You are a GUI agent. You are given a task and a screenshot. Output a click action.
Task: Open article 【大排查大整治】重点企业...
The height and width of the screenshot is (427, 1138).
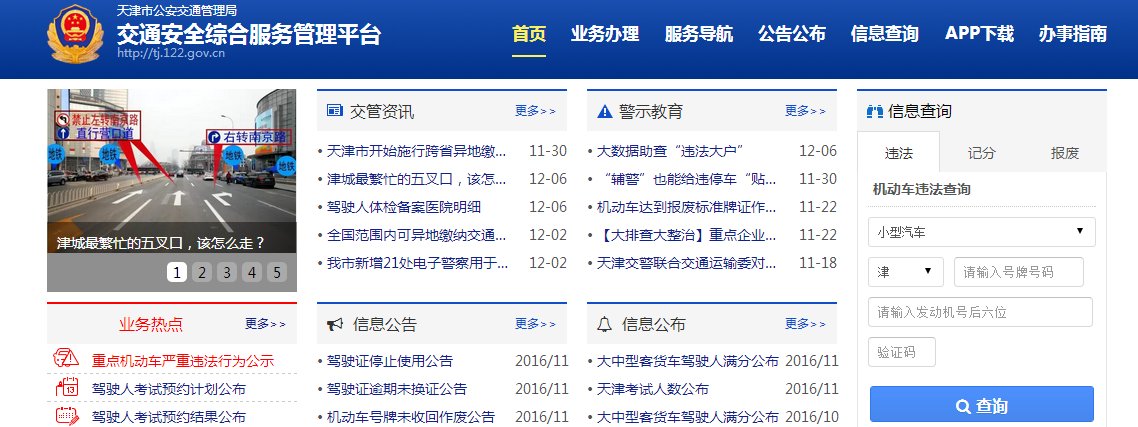point(687,236)
